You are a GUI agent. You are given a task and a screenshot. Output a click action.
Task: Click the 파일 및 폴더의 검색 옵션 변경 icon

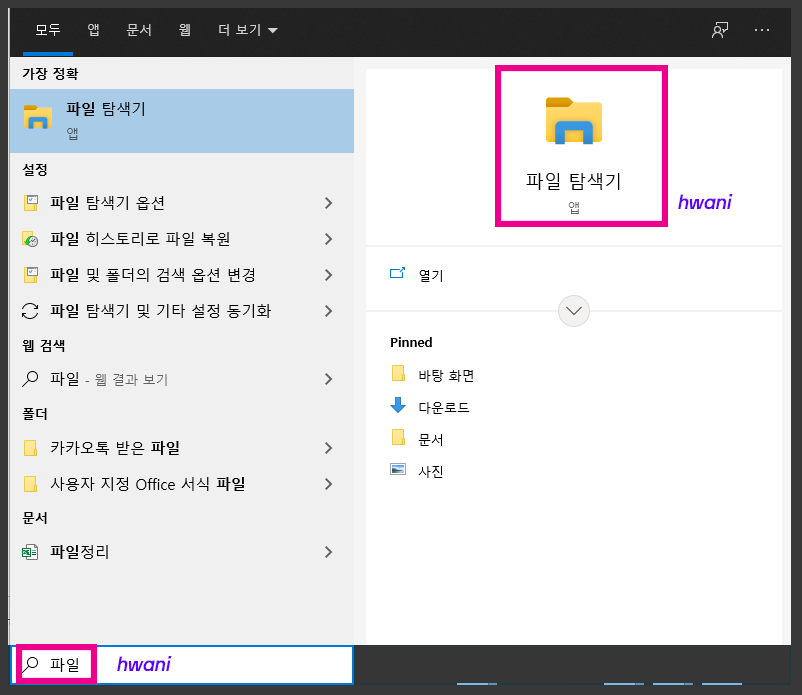coord(31,275)
